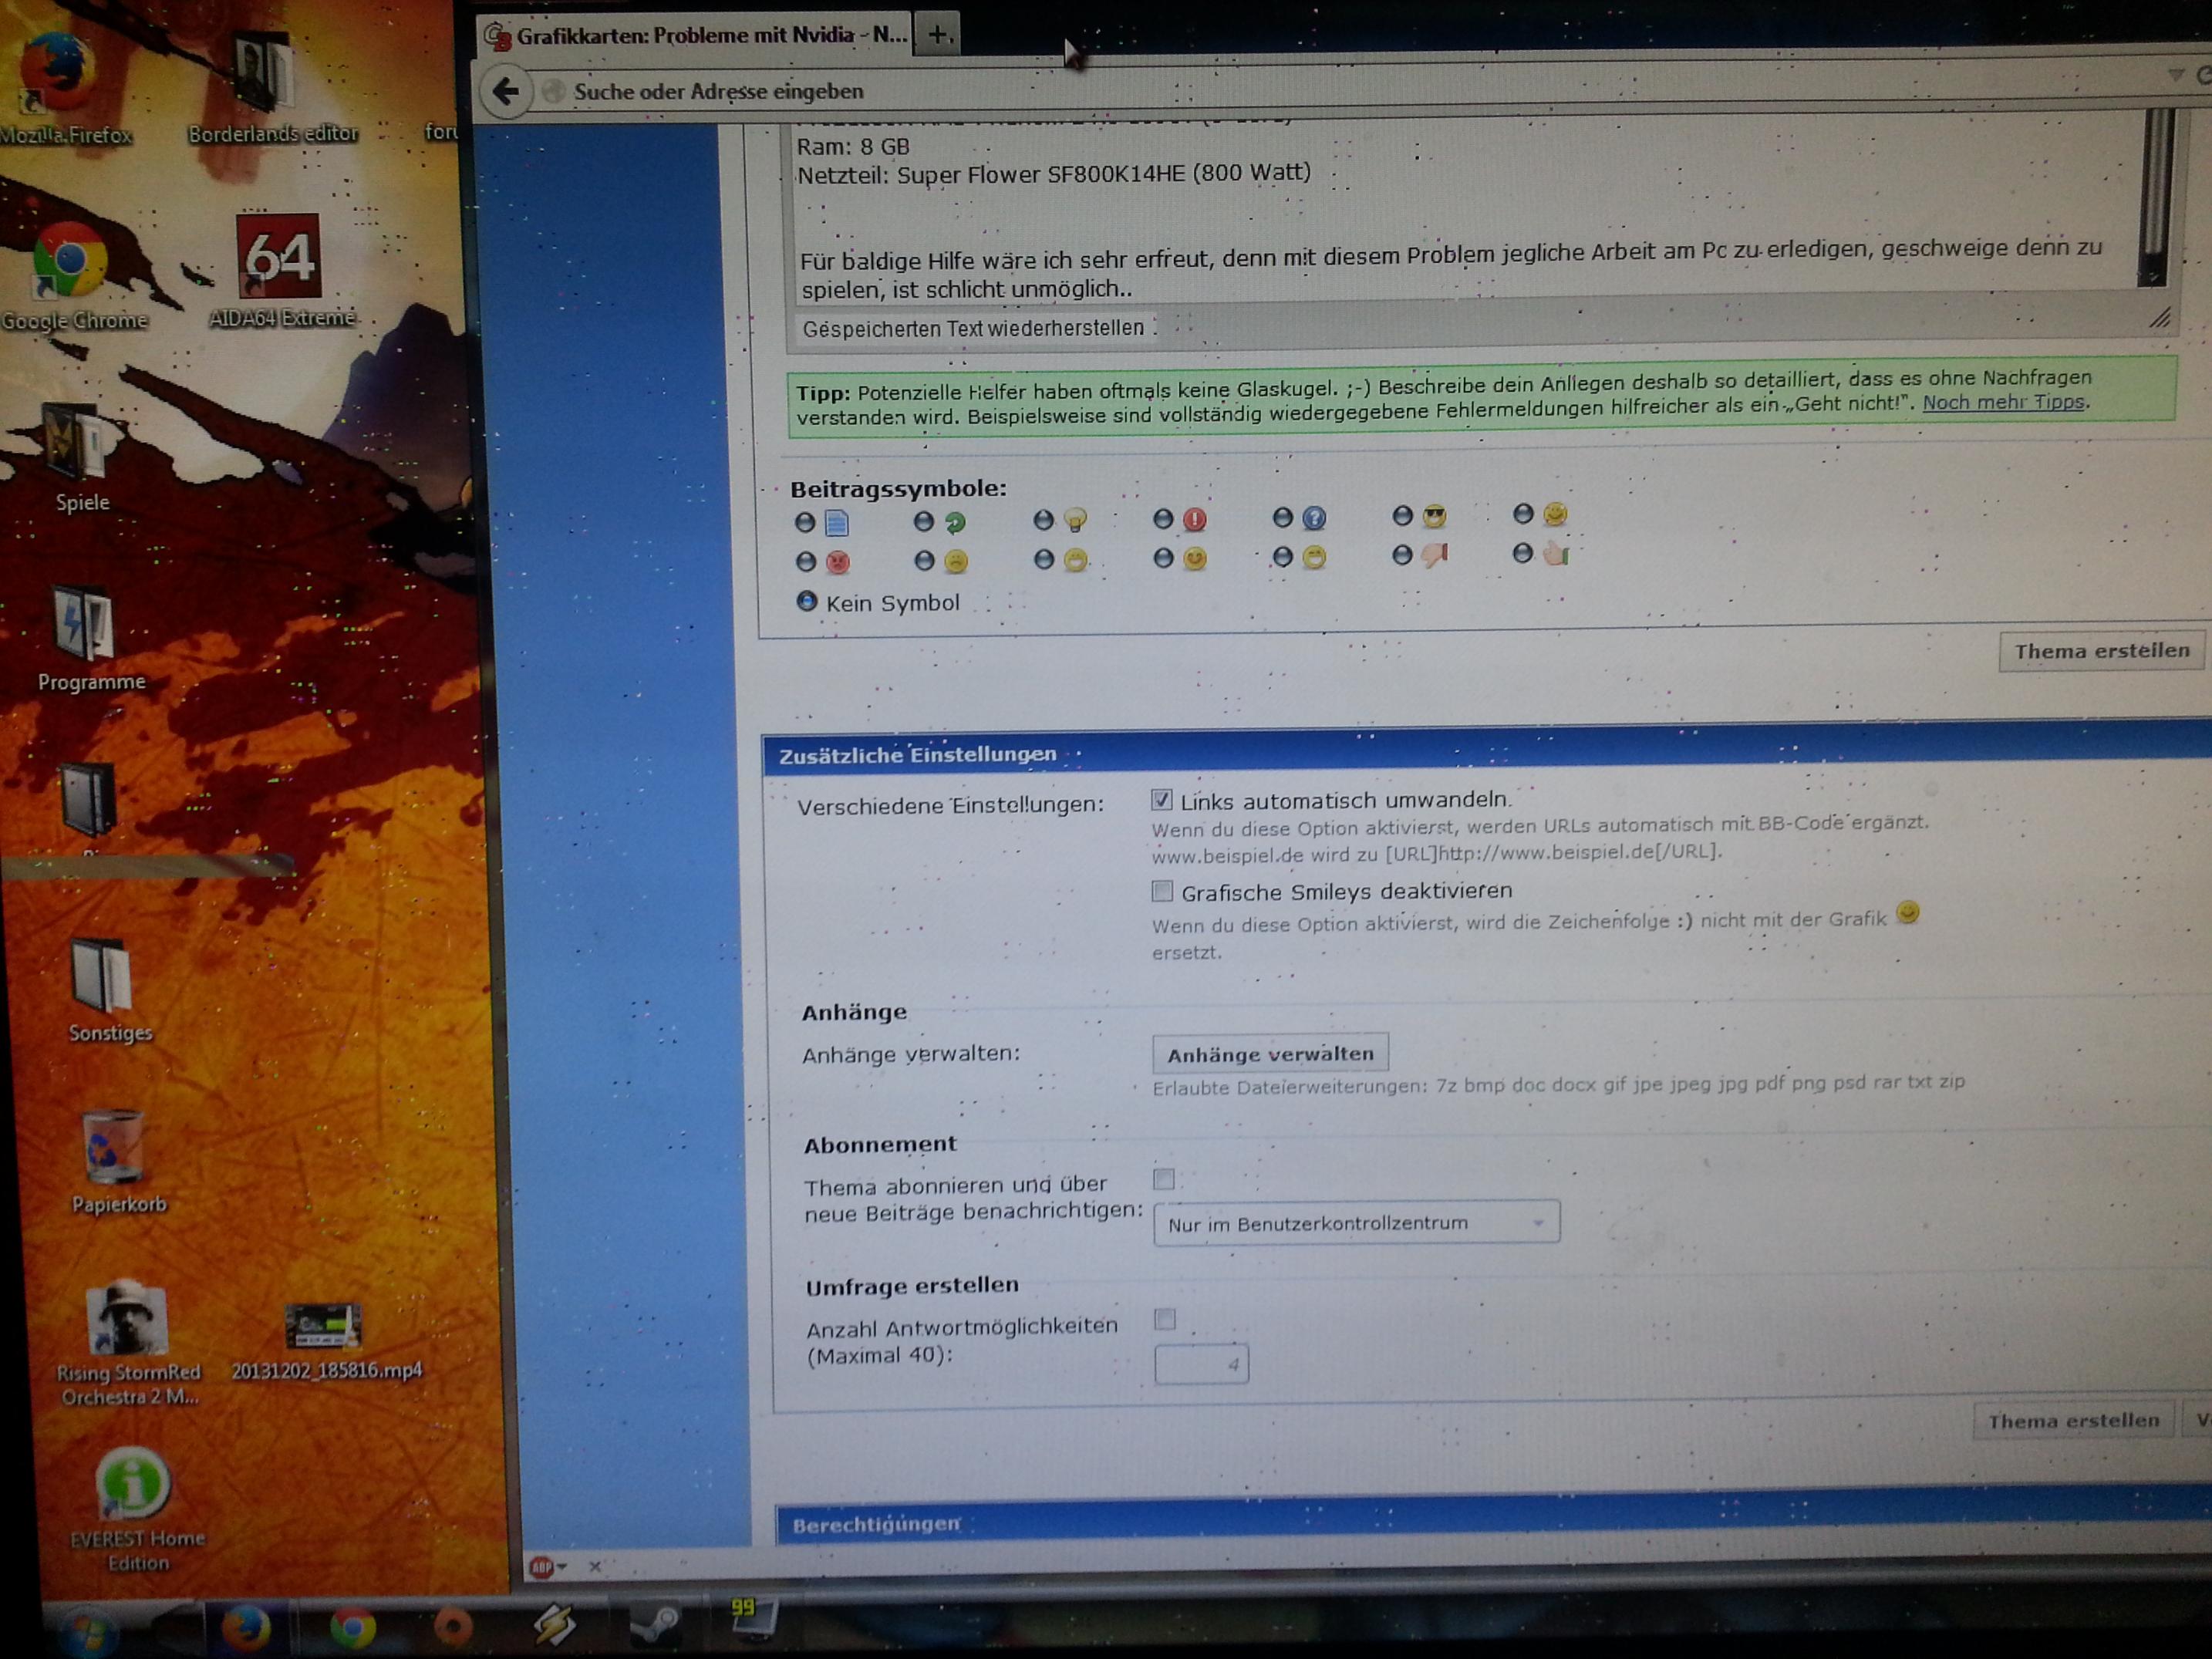2212x1659 pixels.
Task: Select the red exclamation mark post icon
Action: [1162, 519]
